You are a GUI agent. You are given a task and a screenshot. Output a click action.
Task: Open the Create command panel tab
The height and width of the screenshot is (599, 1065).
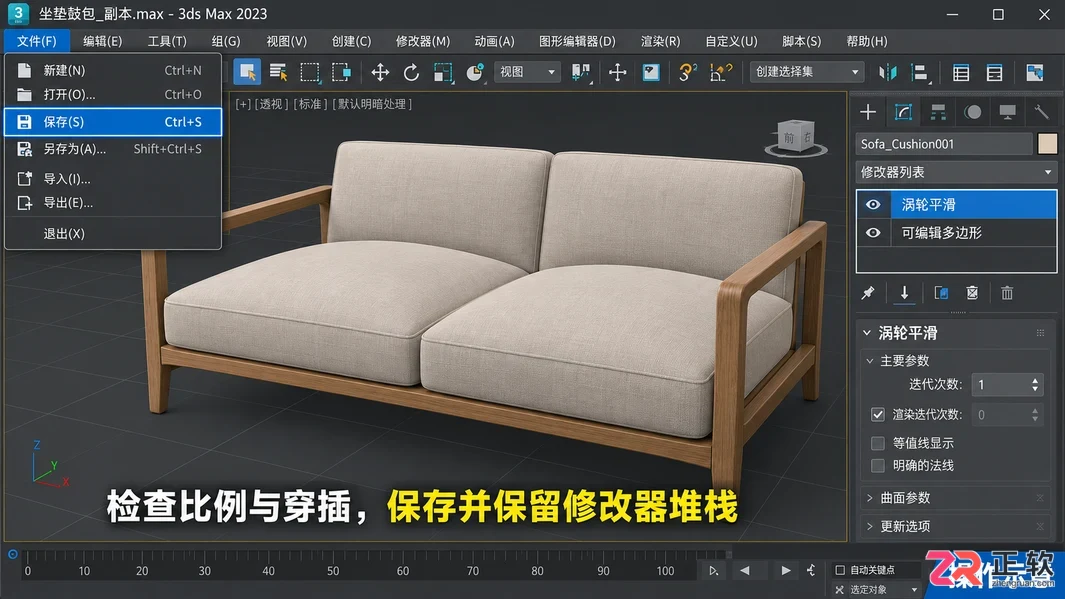tap(868, 112)
